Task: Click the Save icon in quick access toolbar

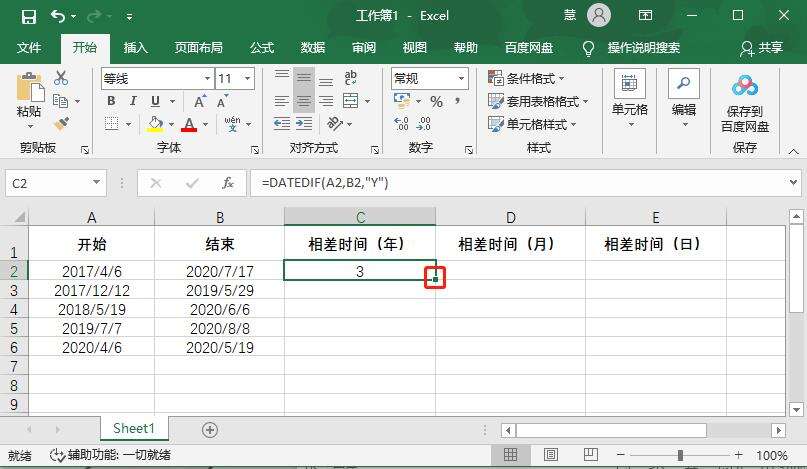Action: point(29,17)
